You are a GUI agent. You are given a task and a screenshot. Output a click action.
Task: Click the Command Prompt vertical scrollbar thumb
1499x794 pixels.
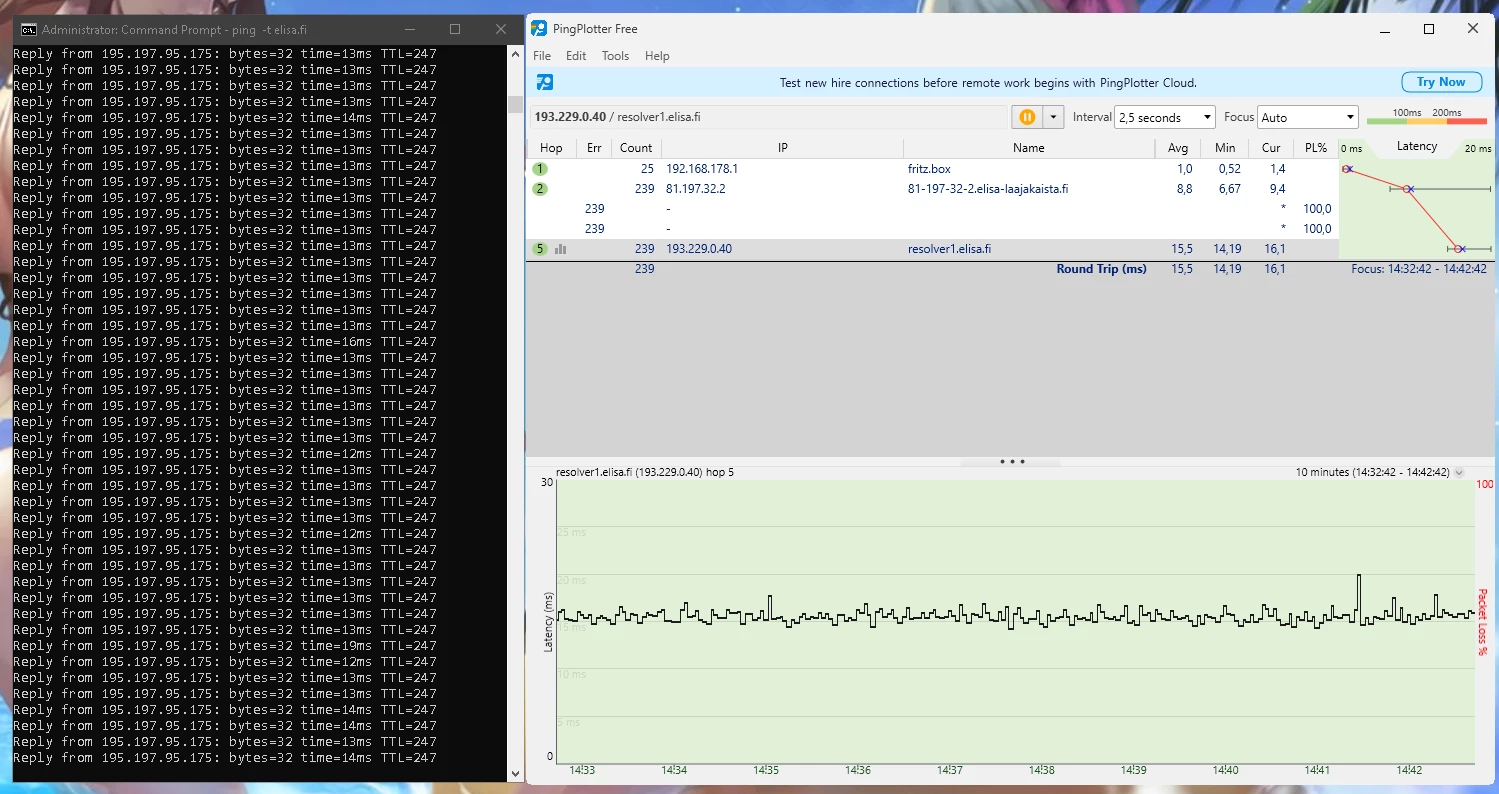[516, 104]
